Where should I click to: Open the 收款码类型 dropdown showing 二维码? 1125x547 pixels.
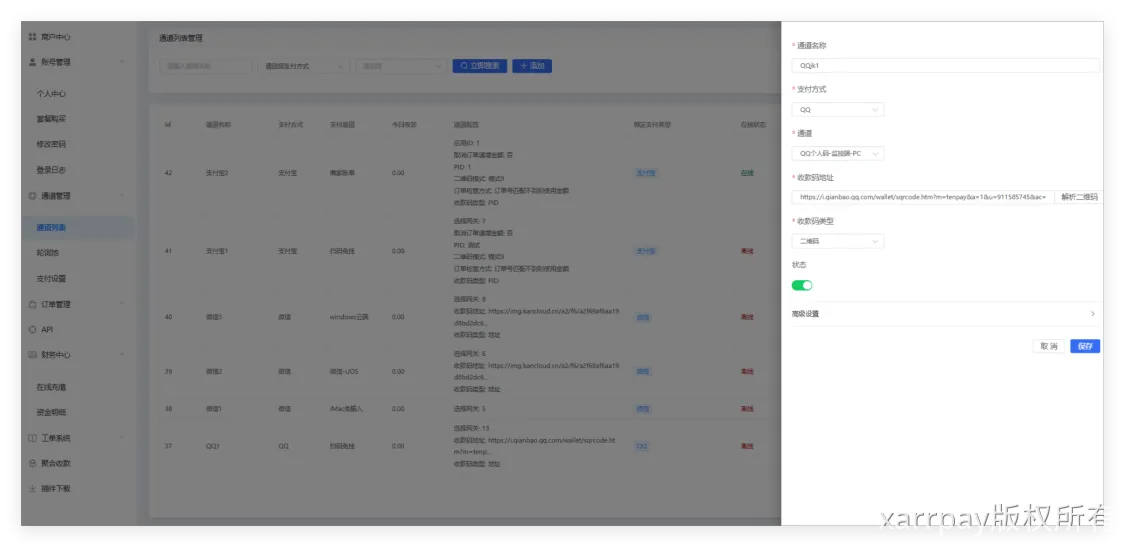point(838,241)
